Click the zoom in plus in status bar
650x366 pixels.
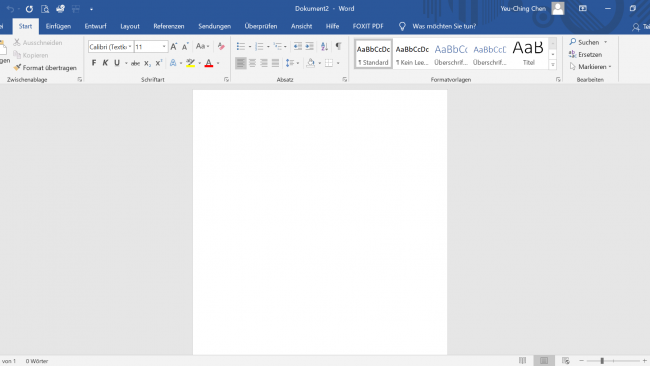point(645,361)
